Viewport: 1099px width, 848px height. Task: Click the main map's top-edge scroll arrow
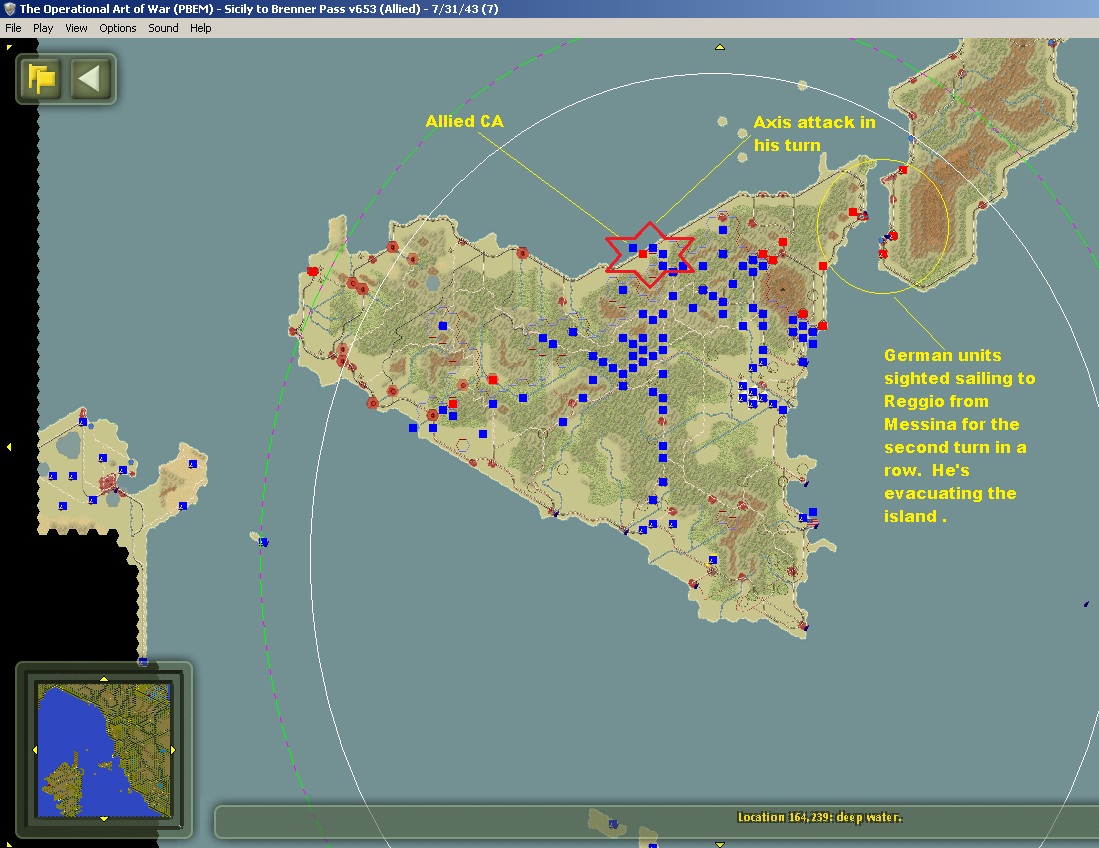[719, 47]
